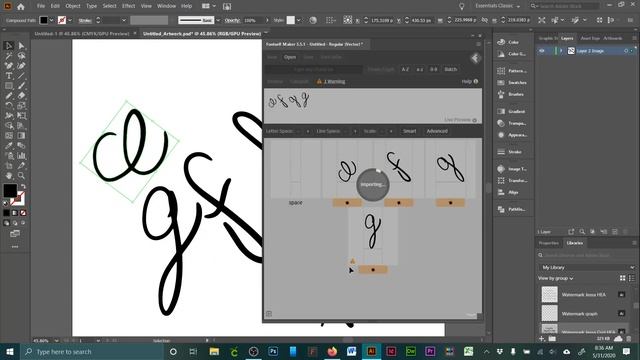Switch Libraries to grid view

(x=622, y=278)
